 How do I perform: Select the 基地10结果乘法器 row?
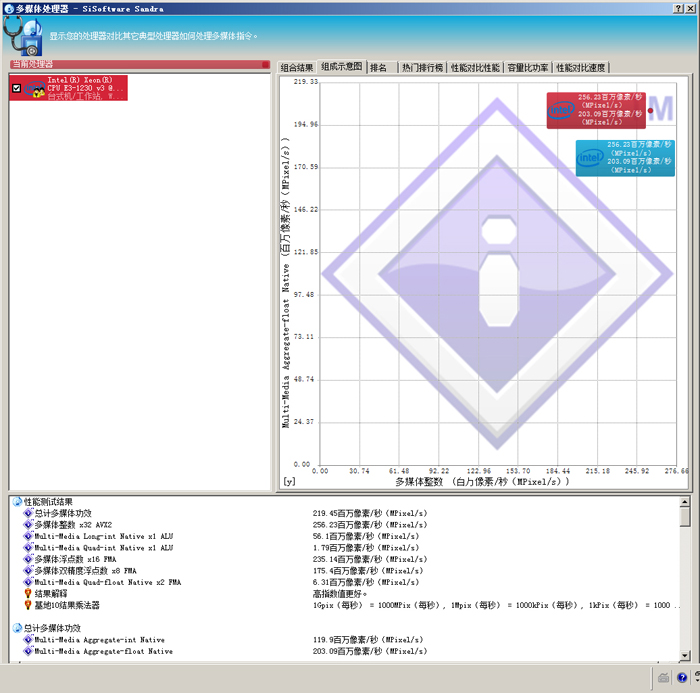point(346,605)
